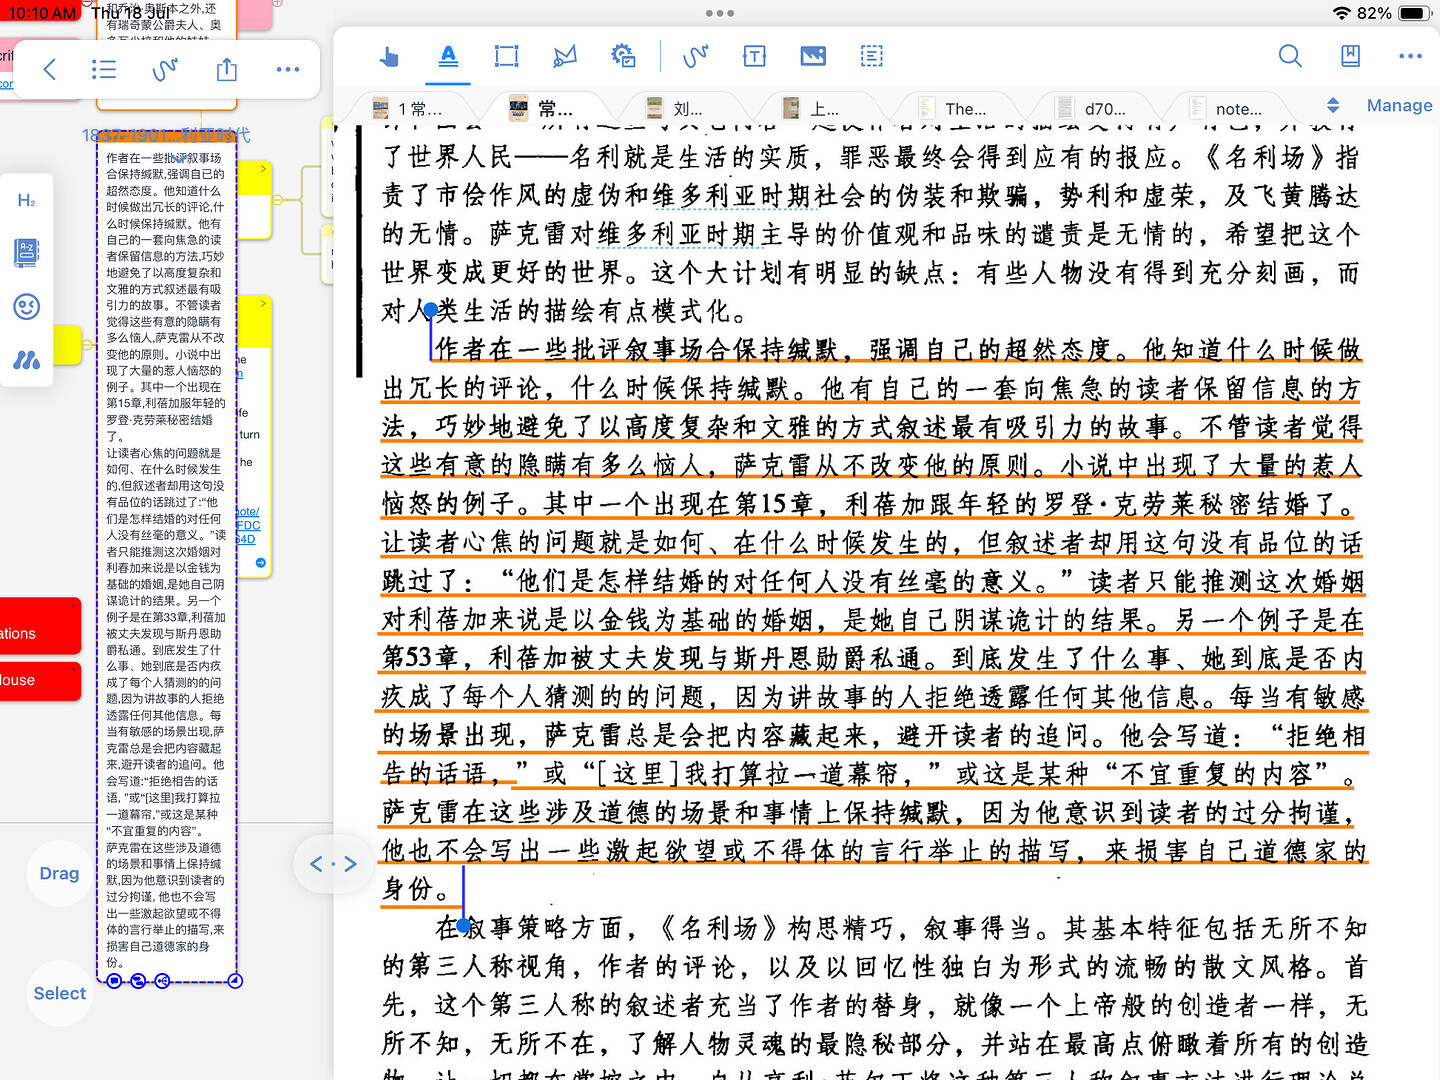Open mindmap toolbar more options
This screenshot has width=1440, height=1080.
[x=288, y=69]
